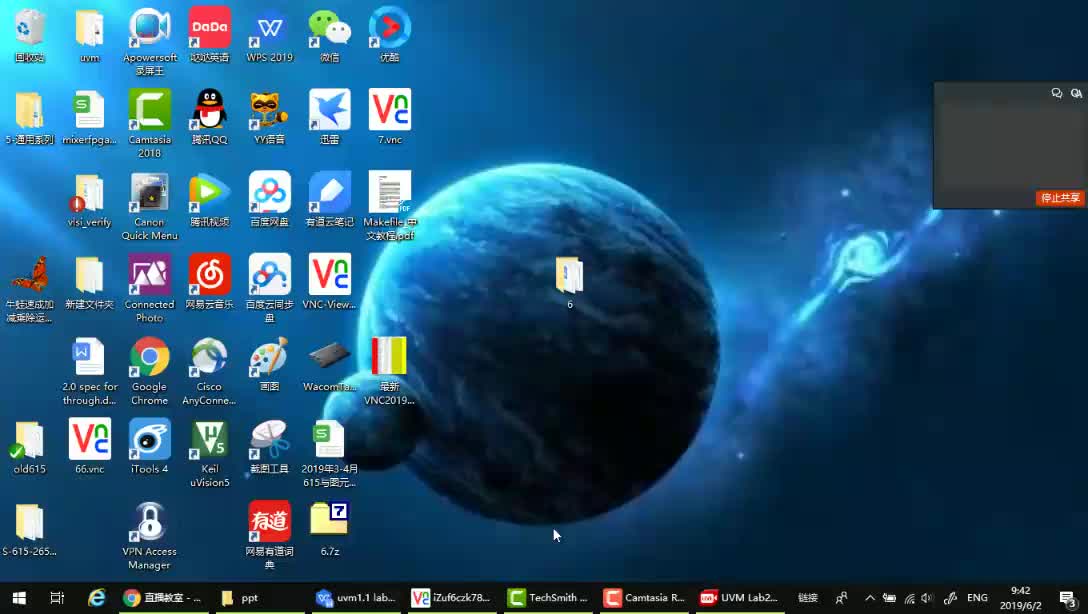Click 链接 links toolbar on taskbar
The image size is (1088, 614).
[807, 597]
